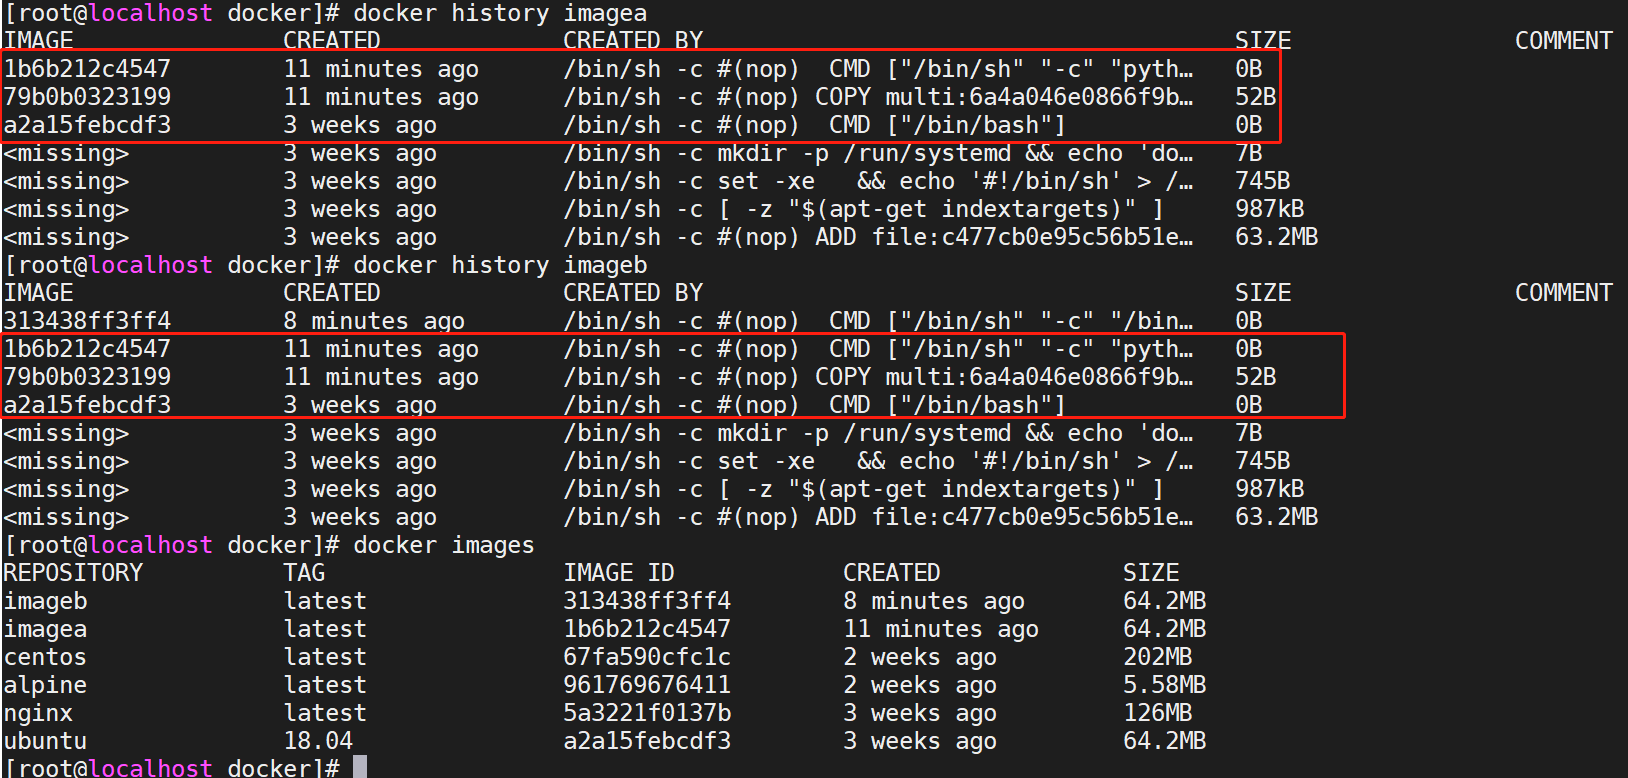The width and height of the screenshot is (1628, 778).
Task: Select the alpine repository name
Action: [45, 685]
